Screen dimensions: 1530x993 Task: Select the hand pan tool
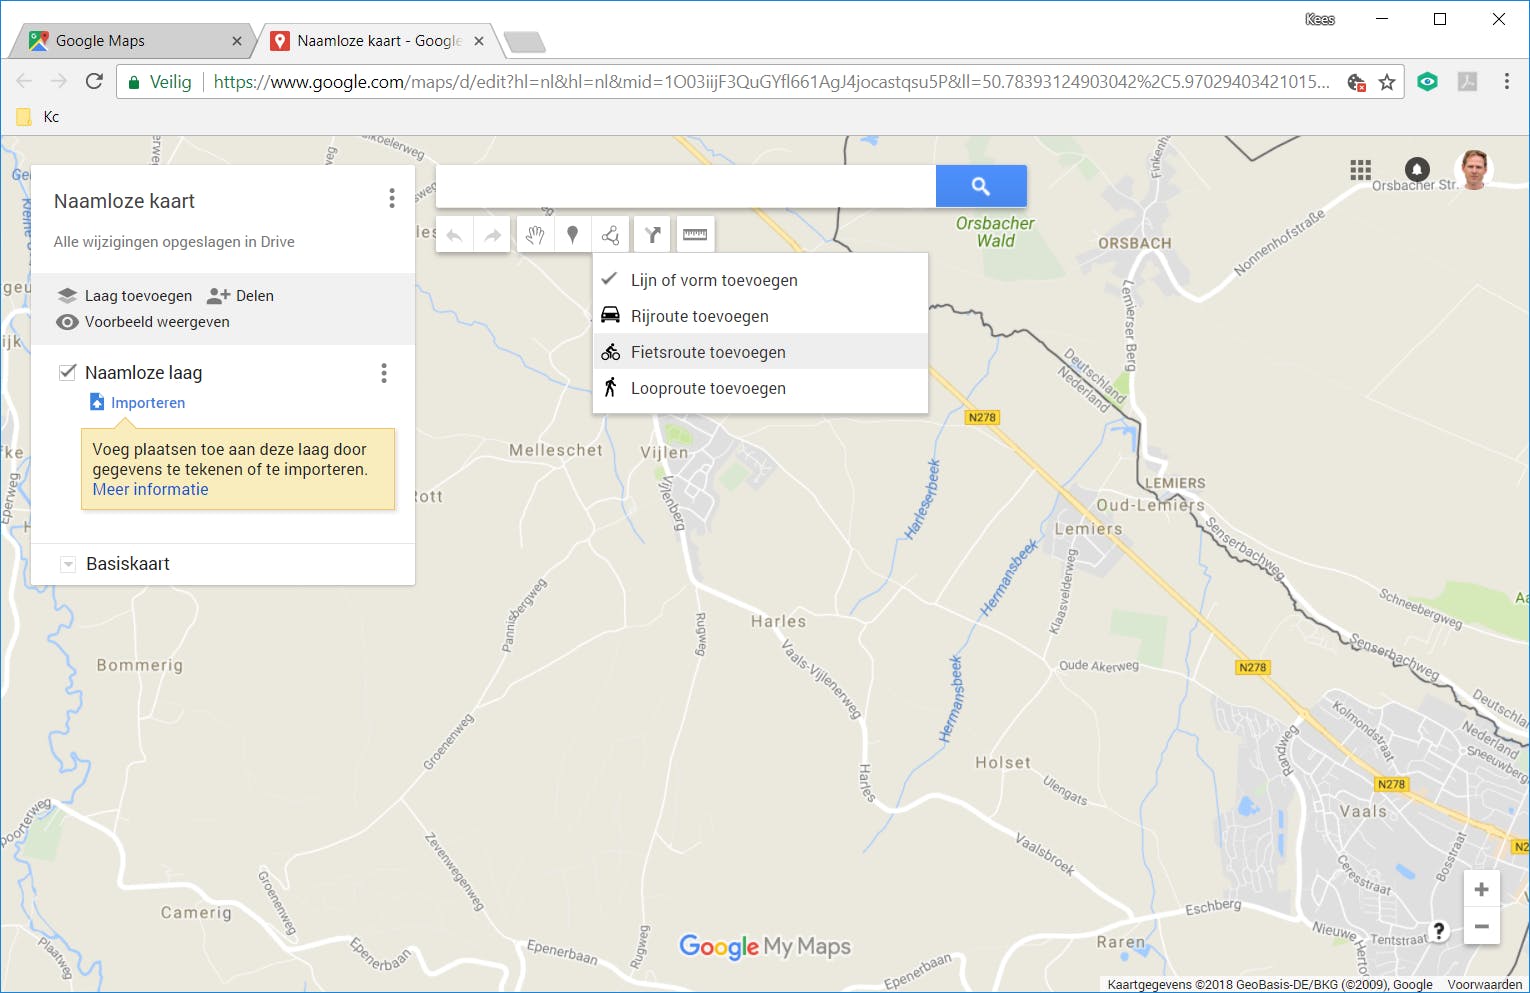pos(535,235)
